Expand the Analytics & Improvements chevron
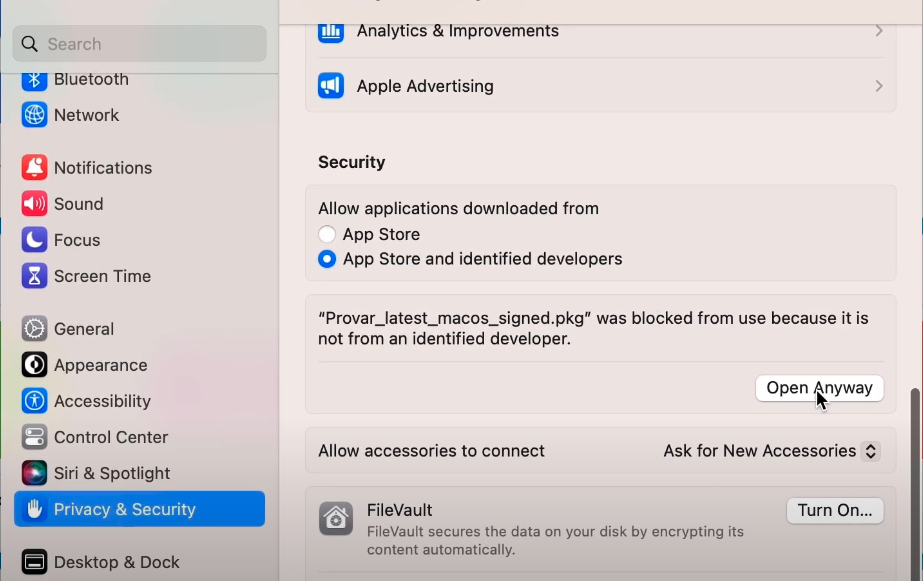923x581 pixels. pos(879,31)
